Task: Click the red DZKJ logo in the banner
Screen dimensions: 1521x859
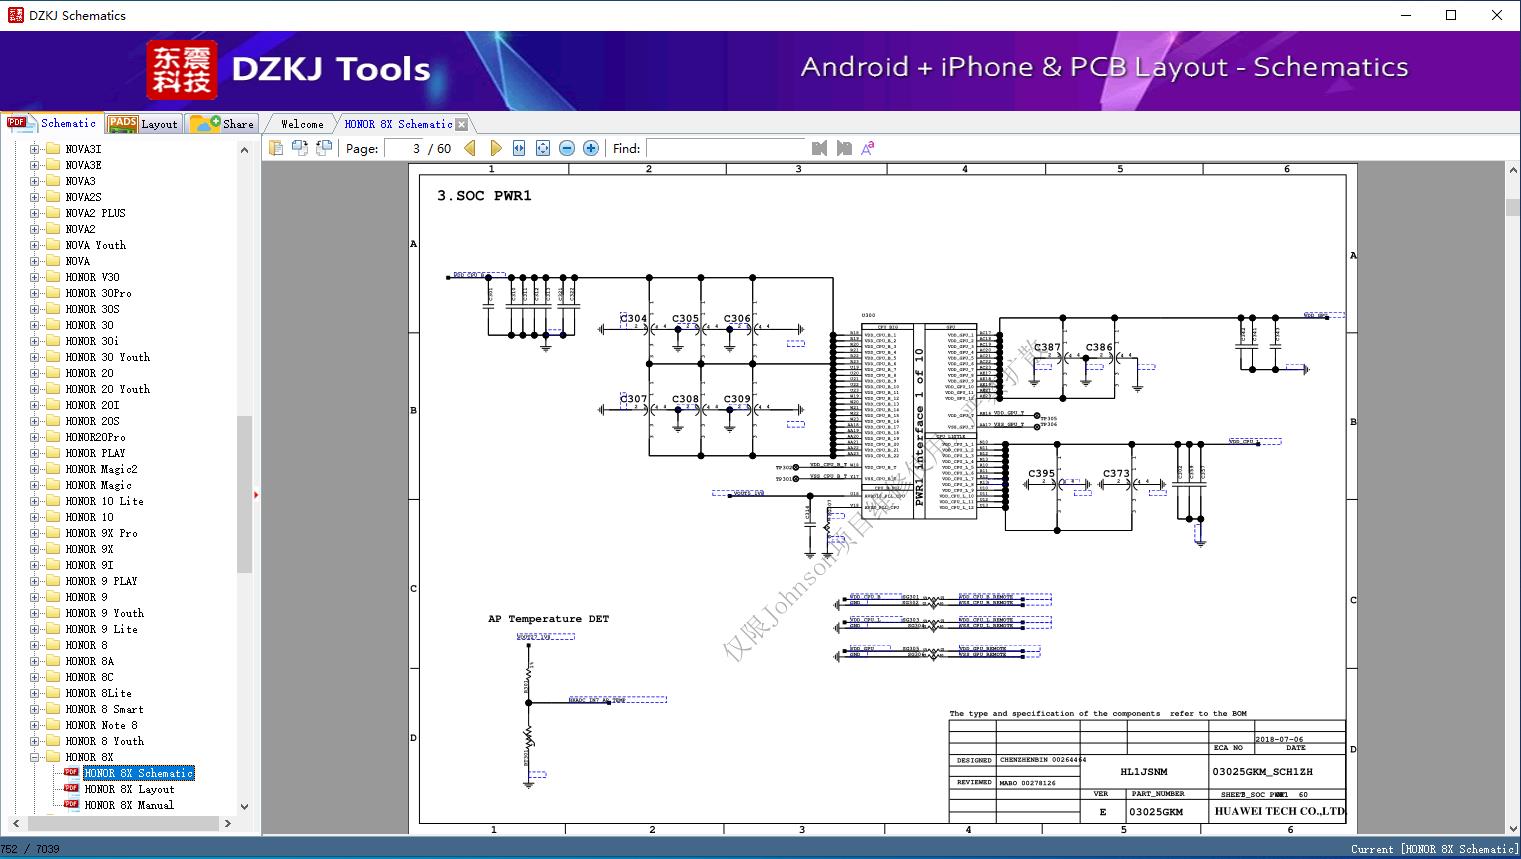Action: (182, 70)
